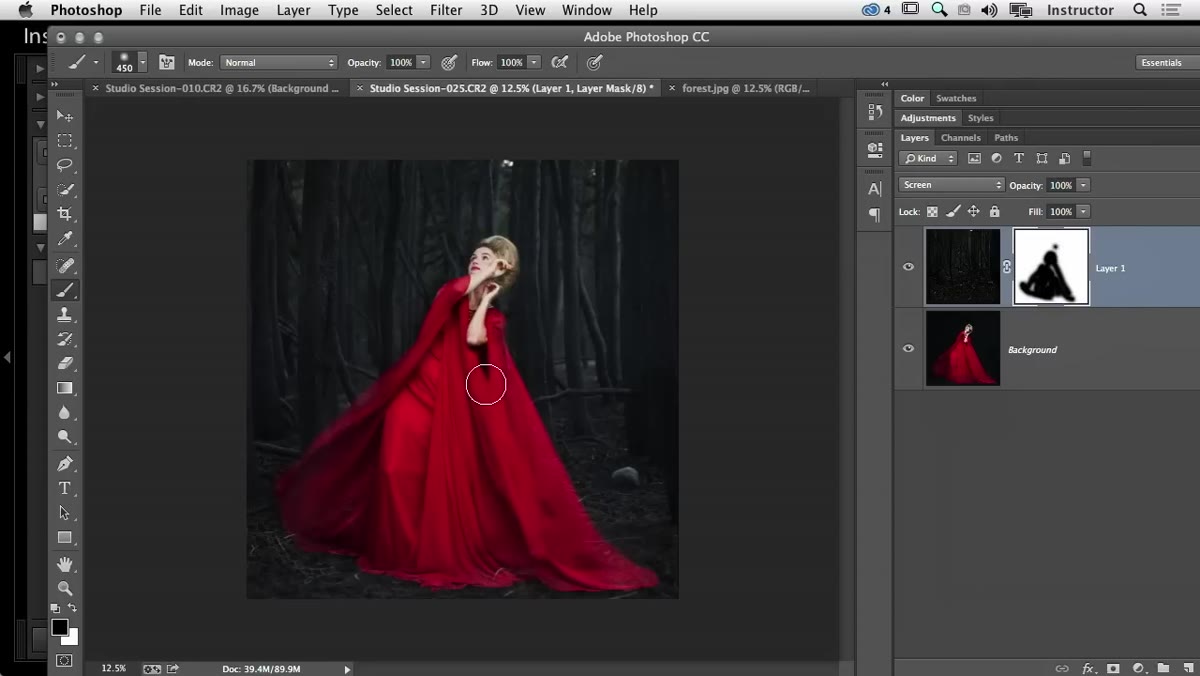The width and height of the screenshot is (1200, 676).
Task: Select the Pen tool
Action: click(65, 464)
